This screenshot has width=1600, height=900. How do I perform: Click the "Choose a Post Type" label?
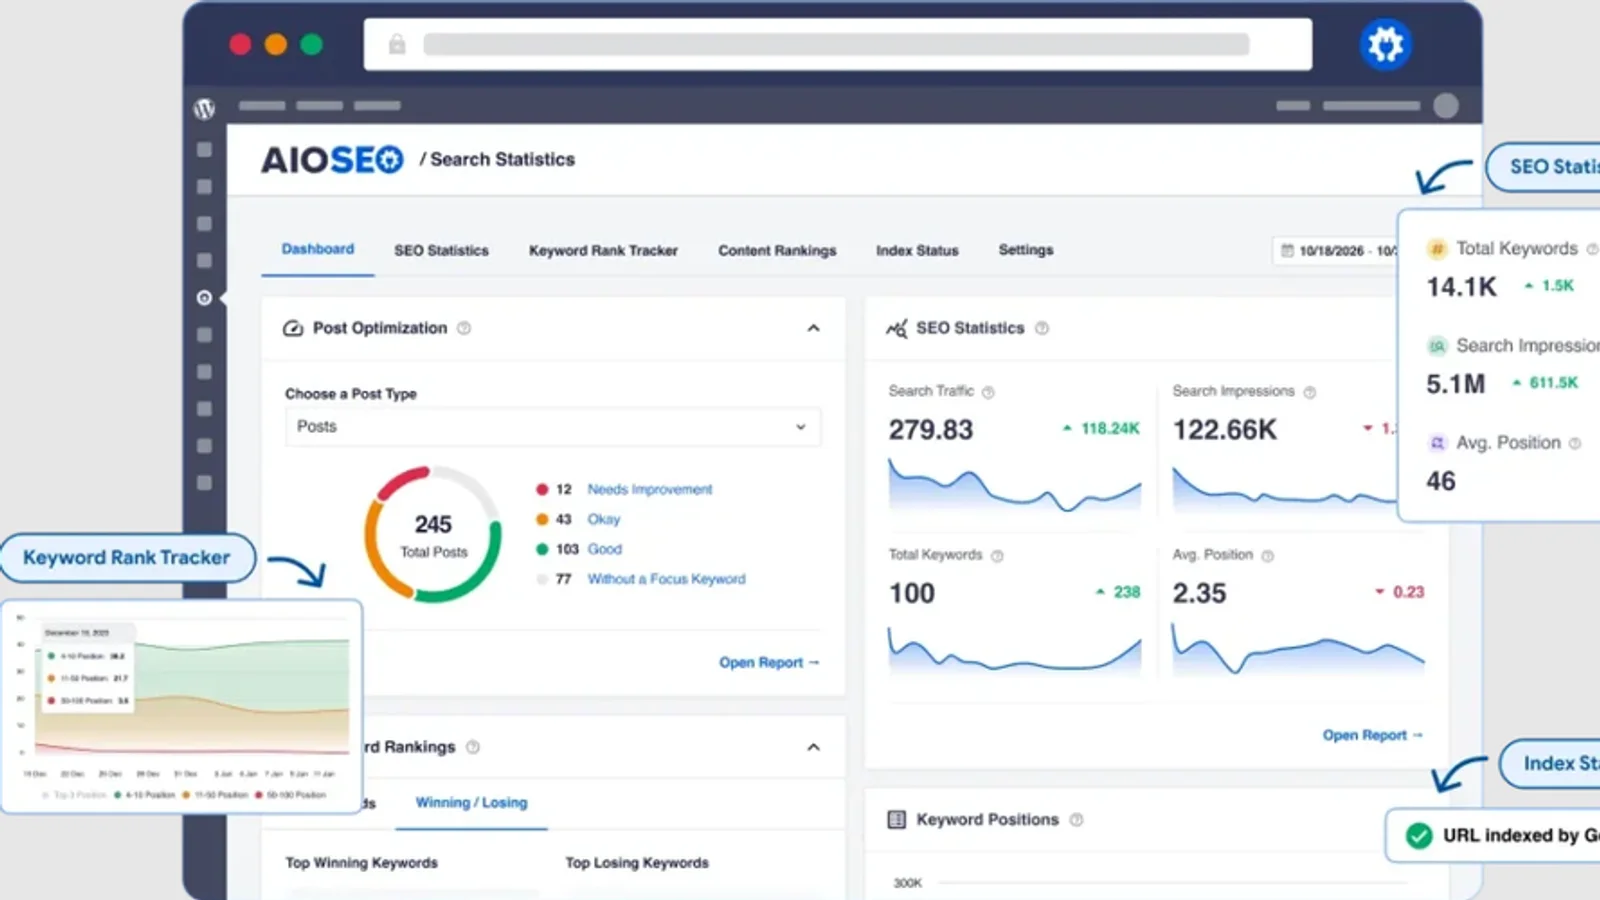pos(351,394)
